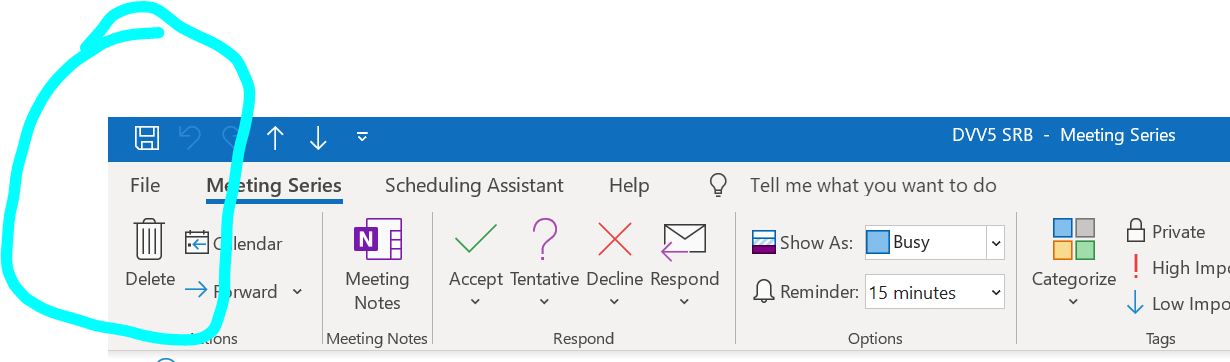Go to next item with down arrow
This screenshot has height=362, width=1230.
[318, 138]
